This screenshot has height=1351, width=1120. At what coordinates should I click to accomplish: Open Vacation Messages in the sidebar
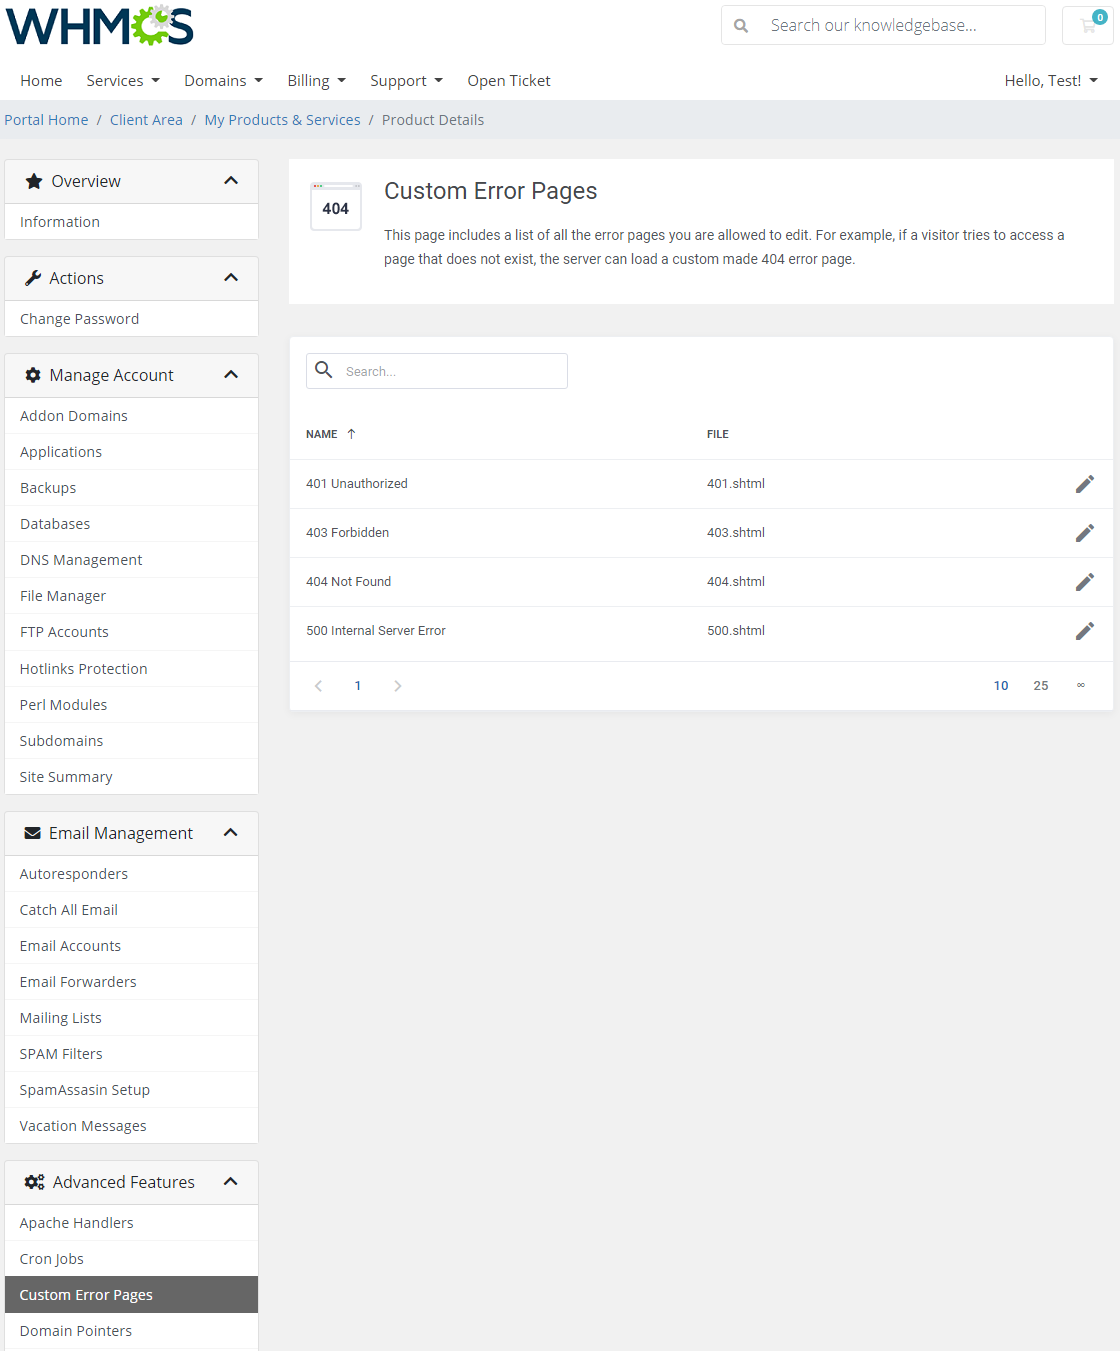point(131,1126)
